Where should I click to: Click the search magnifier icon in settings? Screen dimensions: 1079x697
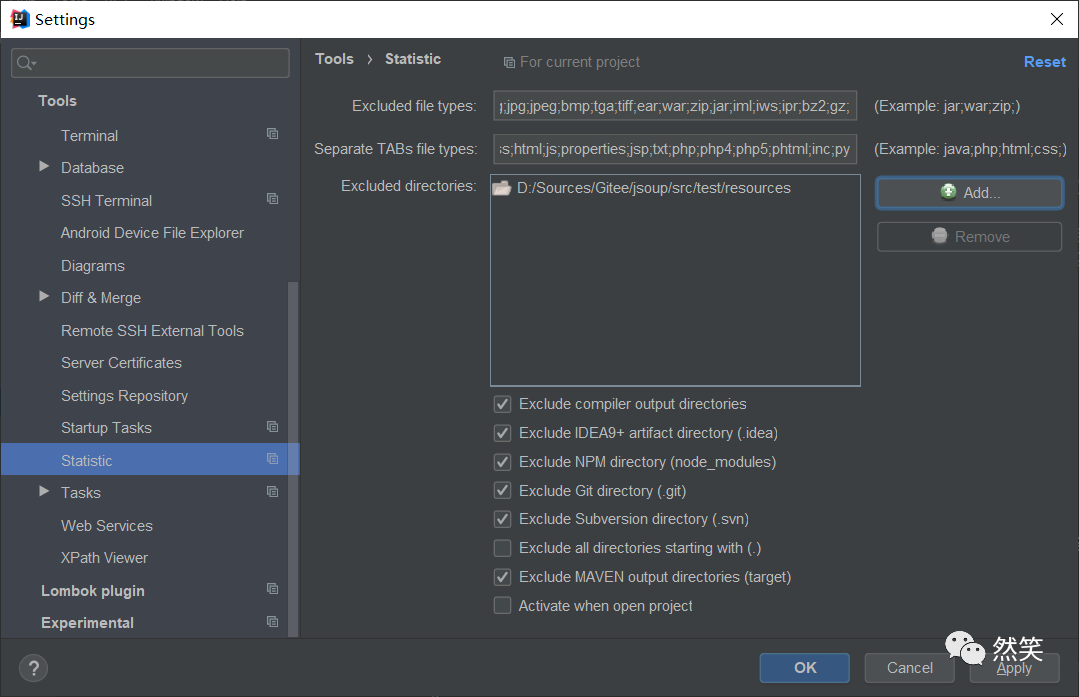point(25,63)
